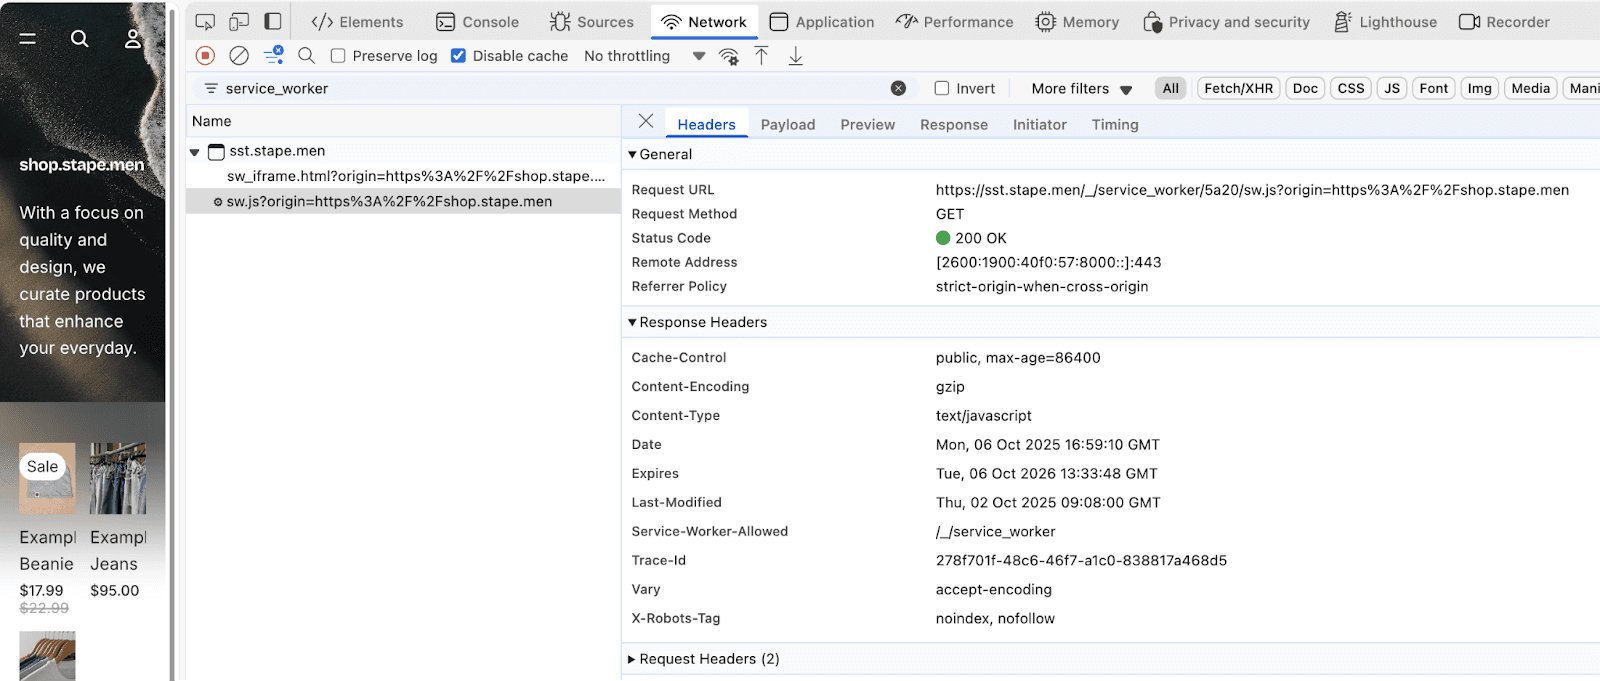Switch to the Payload tab

787,125
